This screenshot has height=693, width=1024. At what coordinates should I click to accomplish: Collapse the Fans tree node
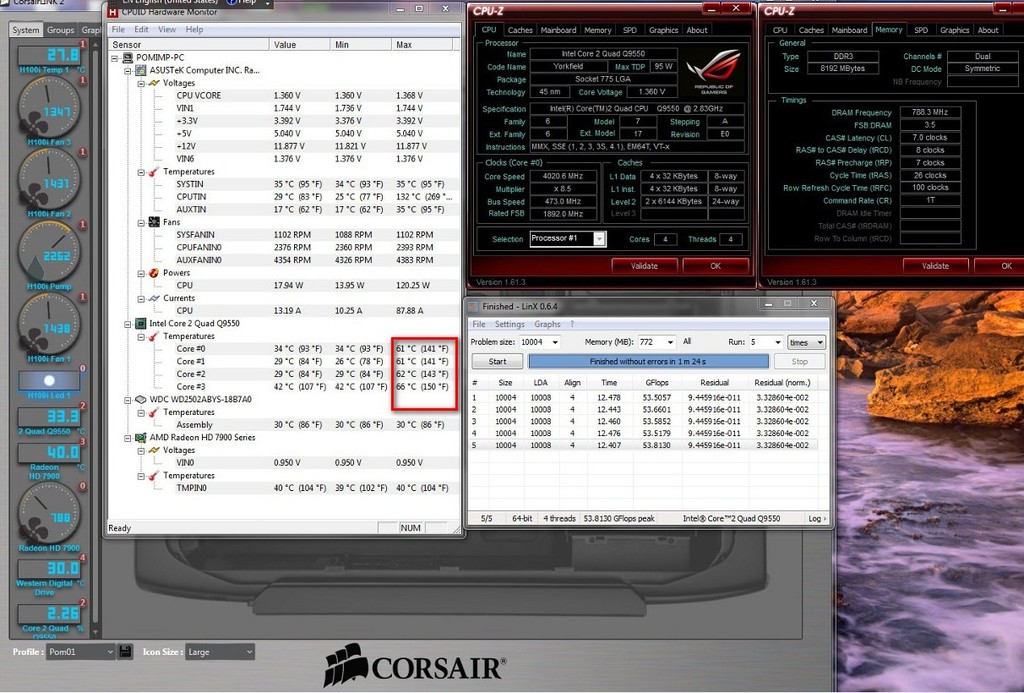point(141,222)
